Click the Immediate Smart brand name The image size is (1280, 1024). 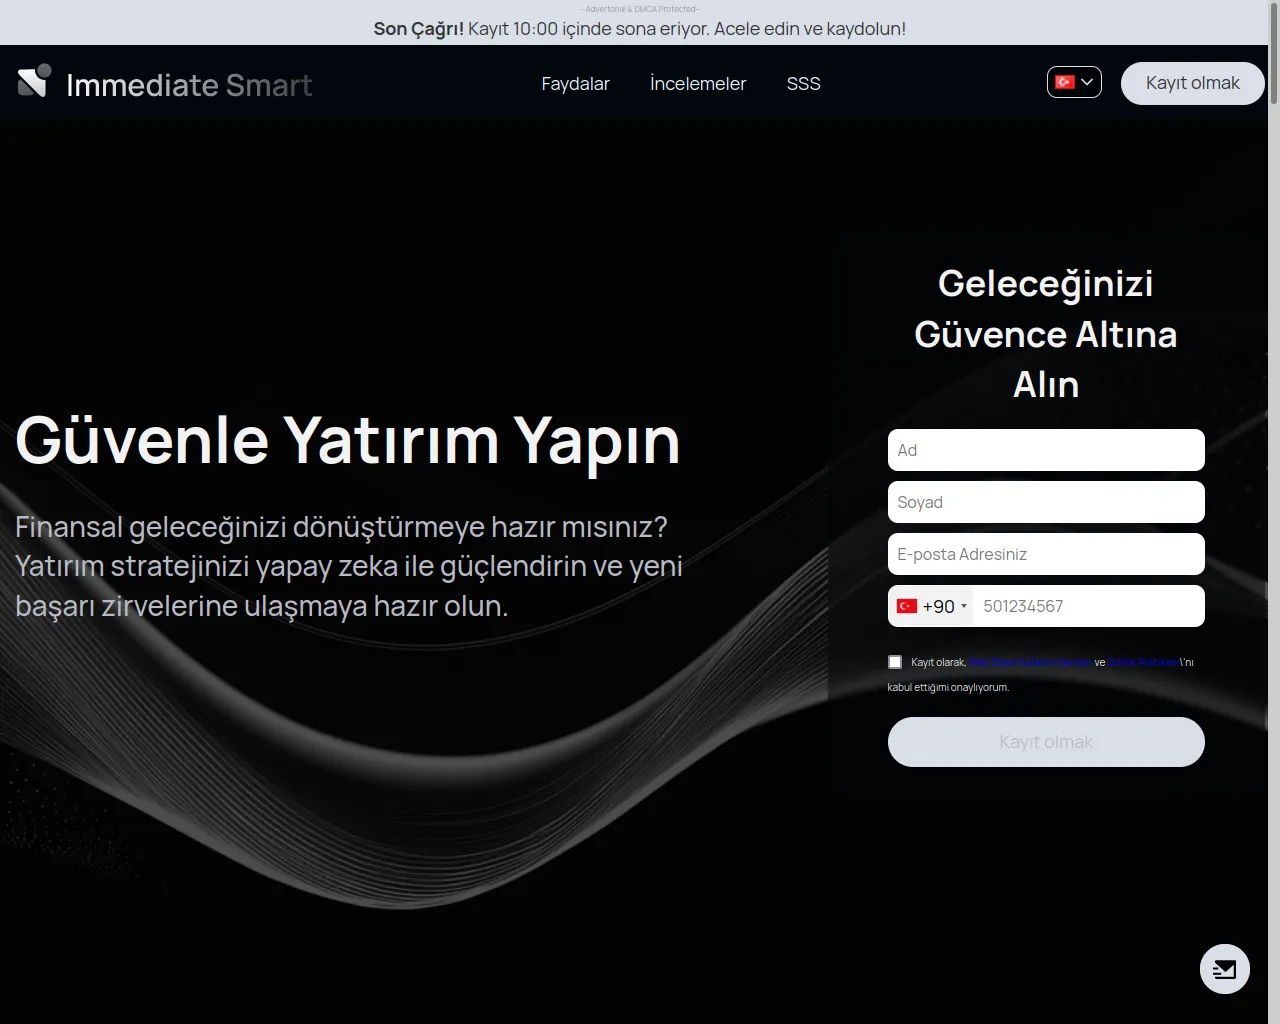189,85
